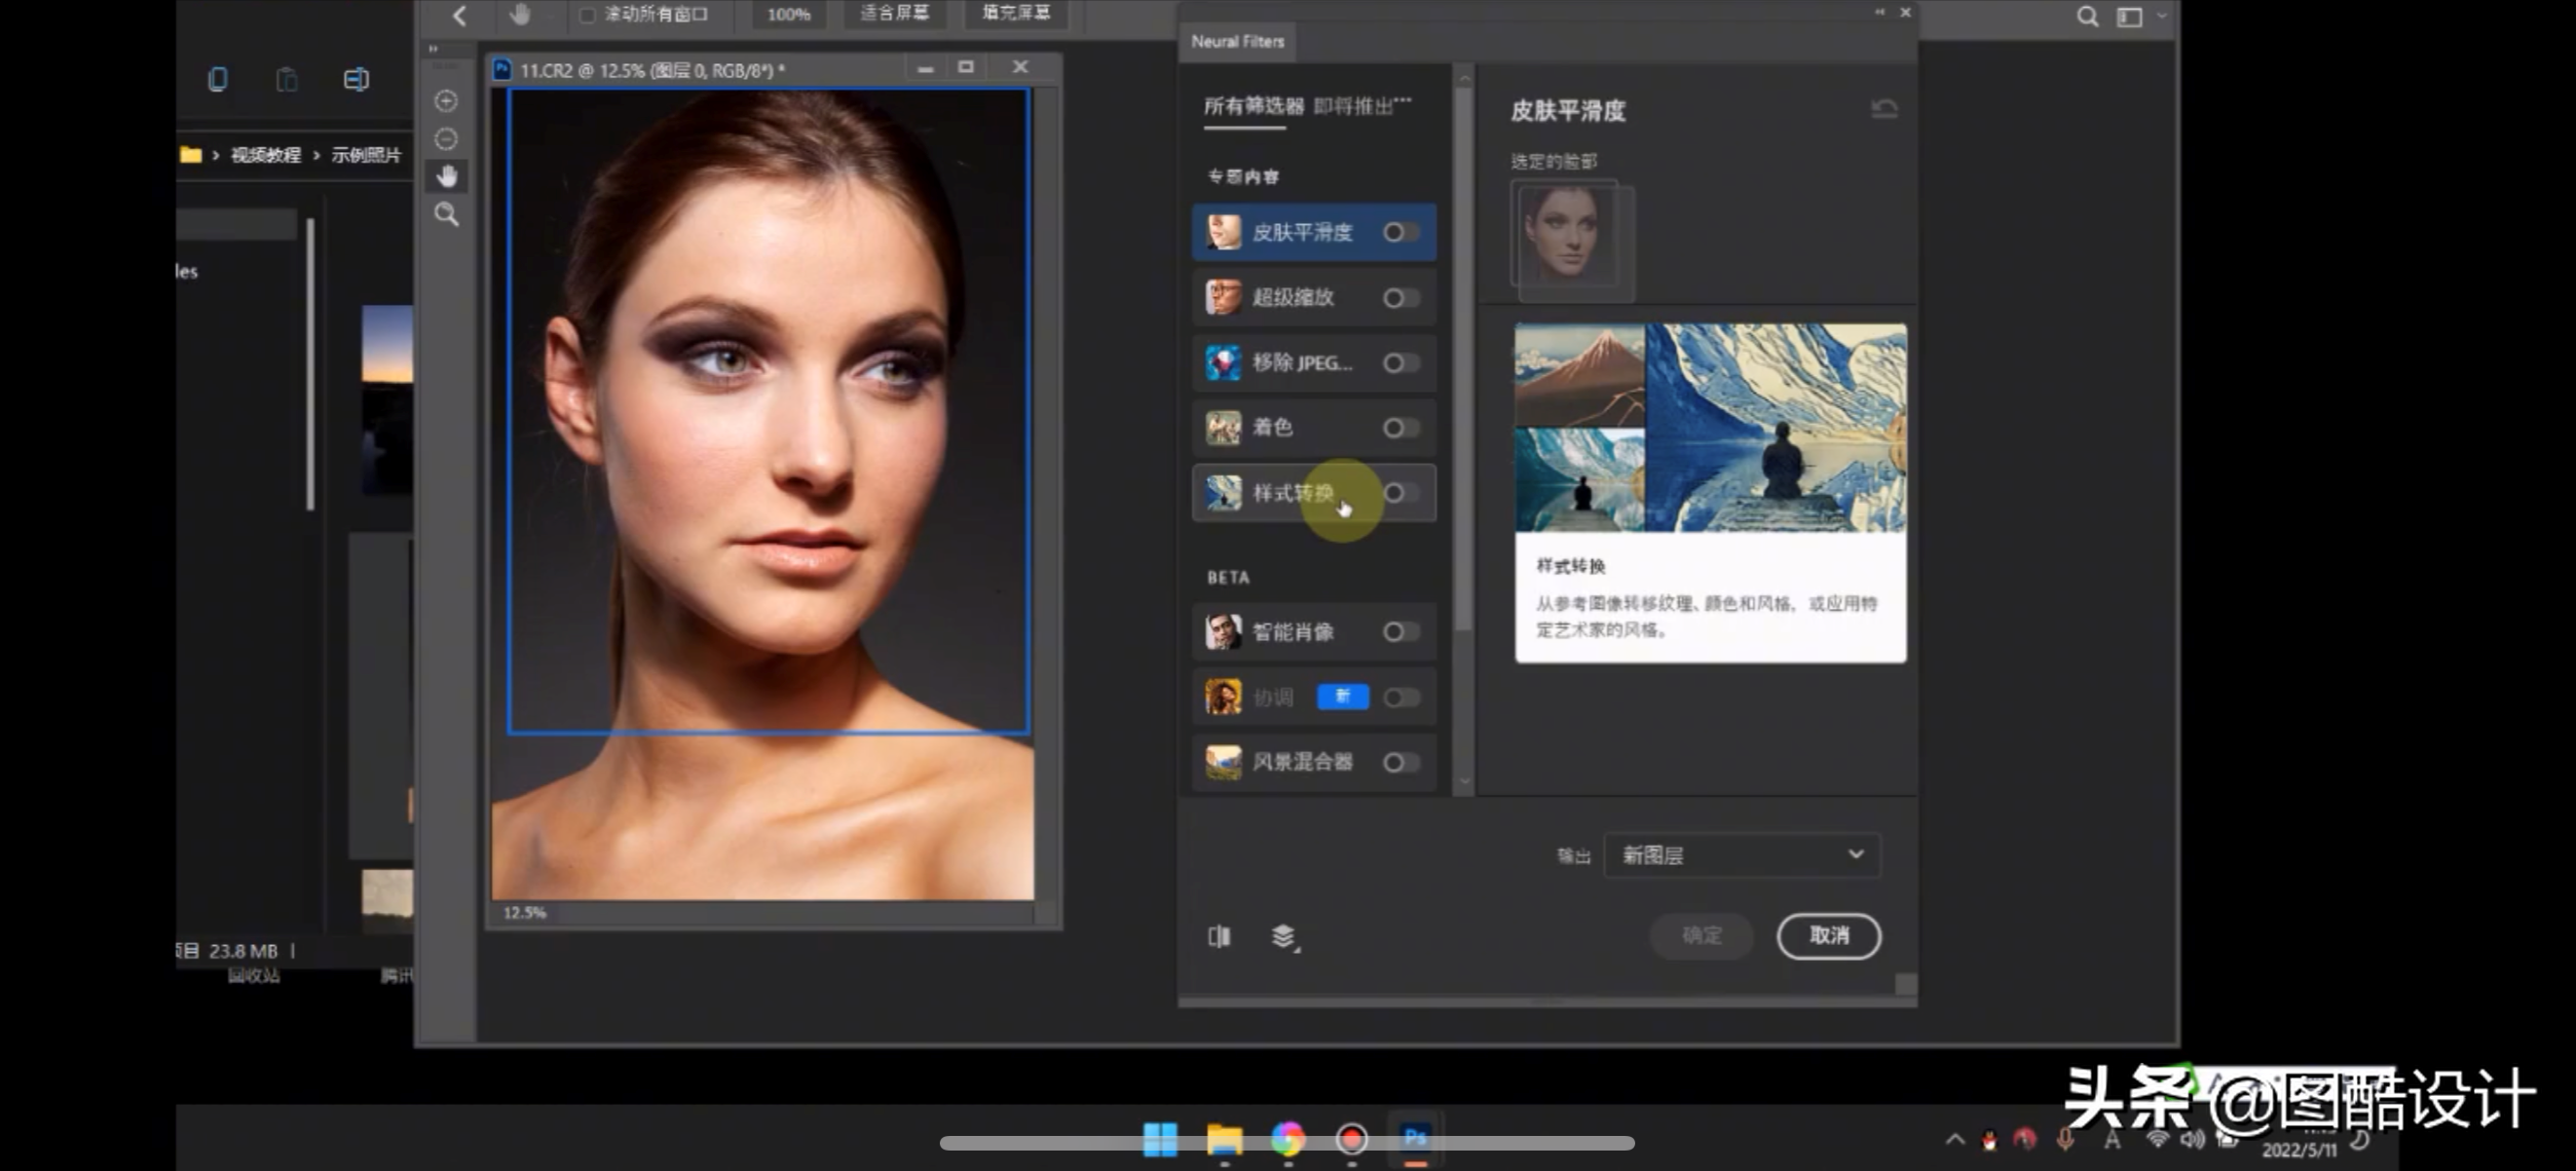Click the 取消 button

(x=1828, y=937)
